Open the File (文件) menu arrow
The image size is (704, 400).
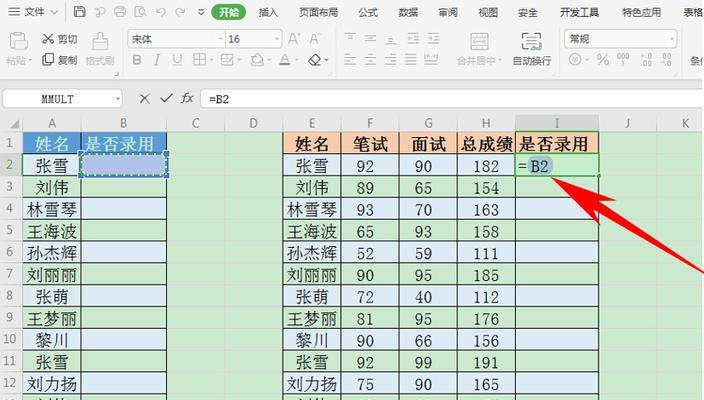point(55,12)
